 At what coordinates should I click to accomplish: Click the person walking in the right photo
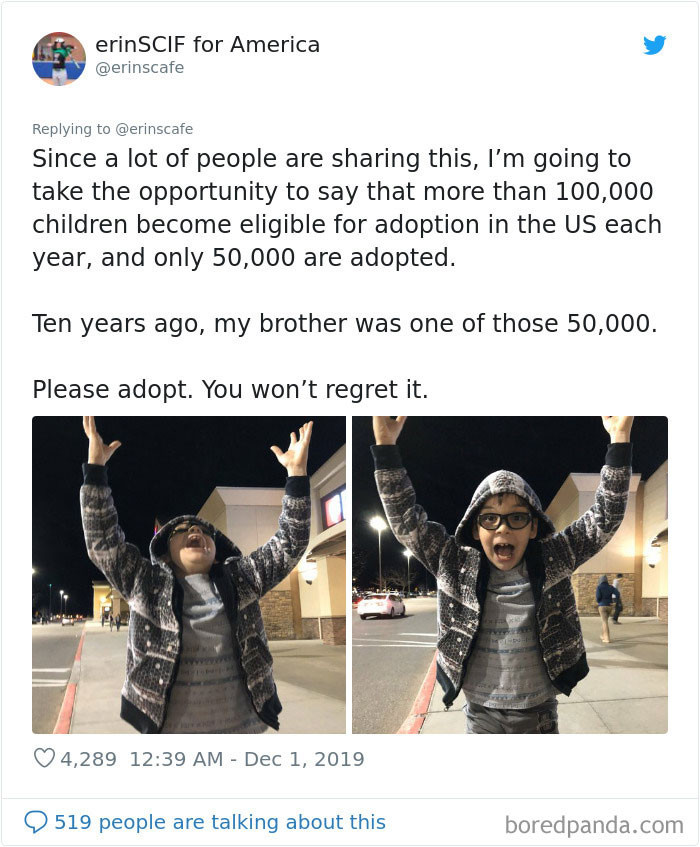(607, 604)
